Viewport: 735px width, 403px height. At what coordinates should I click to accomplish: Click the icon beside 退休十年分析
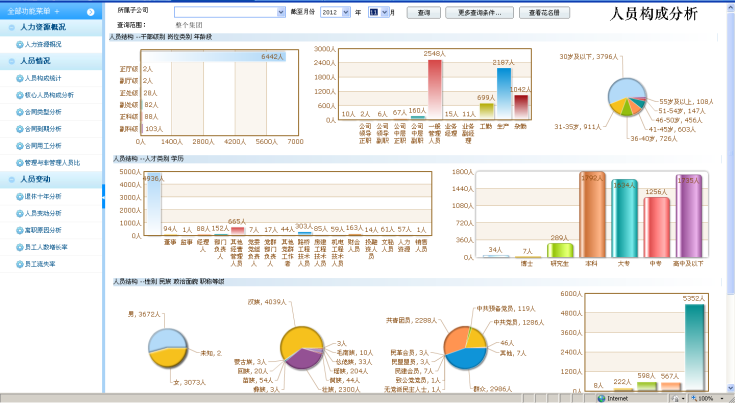click(x=19, y=197)
